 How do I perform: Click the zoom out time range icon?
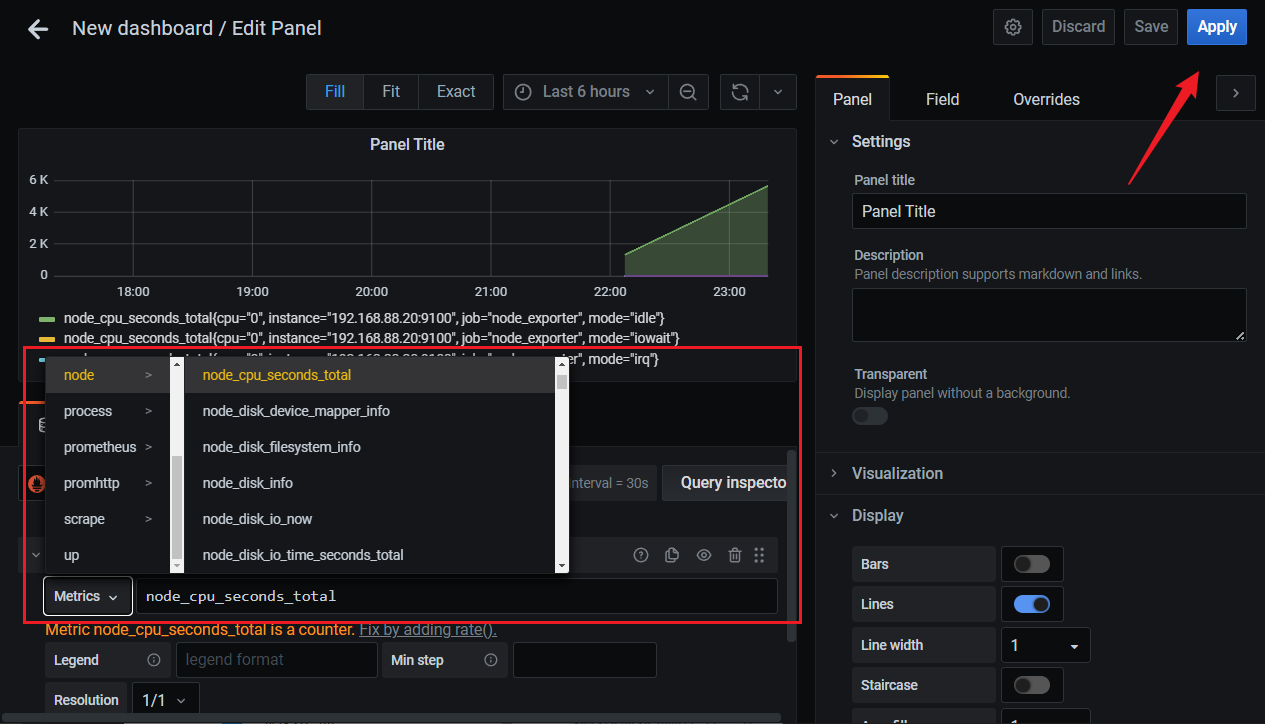(688, 92)
